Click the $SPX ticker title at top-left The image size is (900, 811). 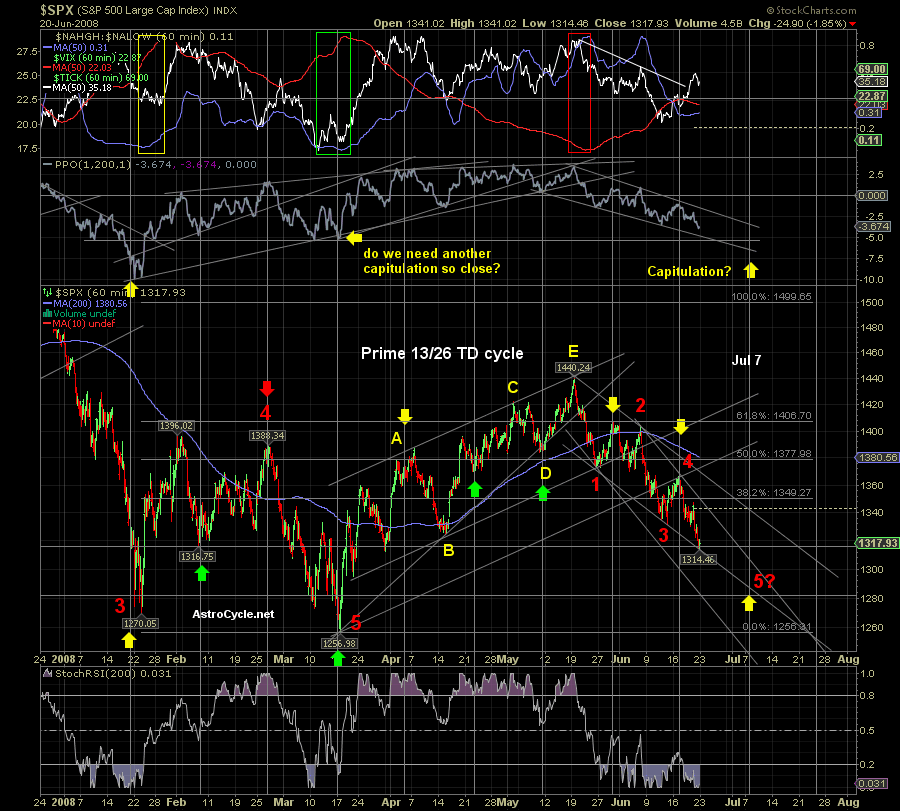coord(57,10)
